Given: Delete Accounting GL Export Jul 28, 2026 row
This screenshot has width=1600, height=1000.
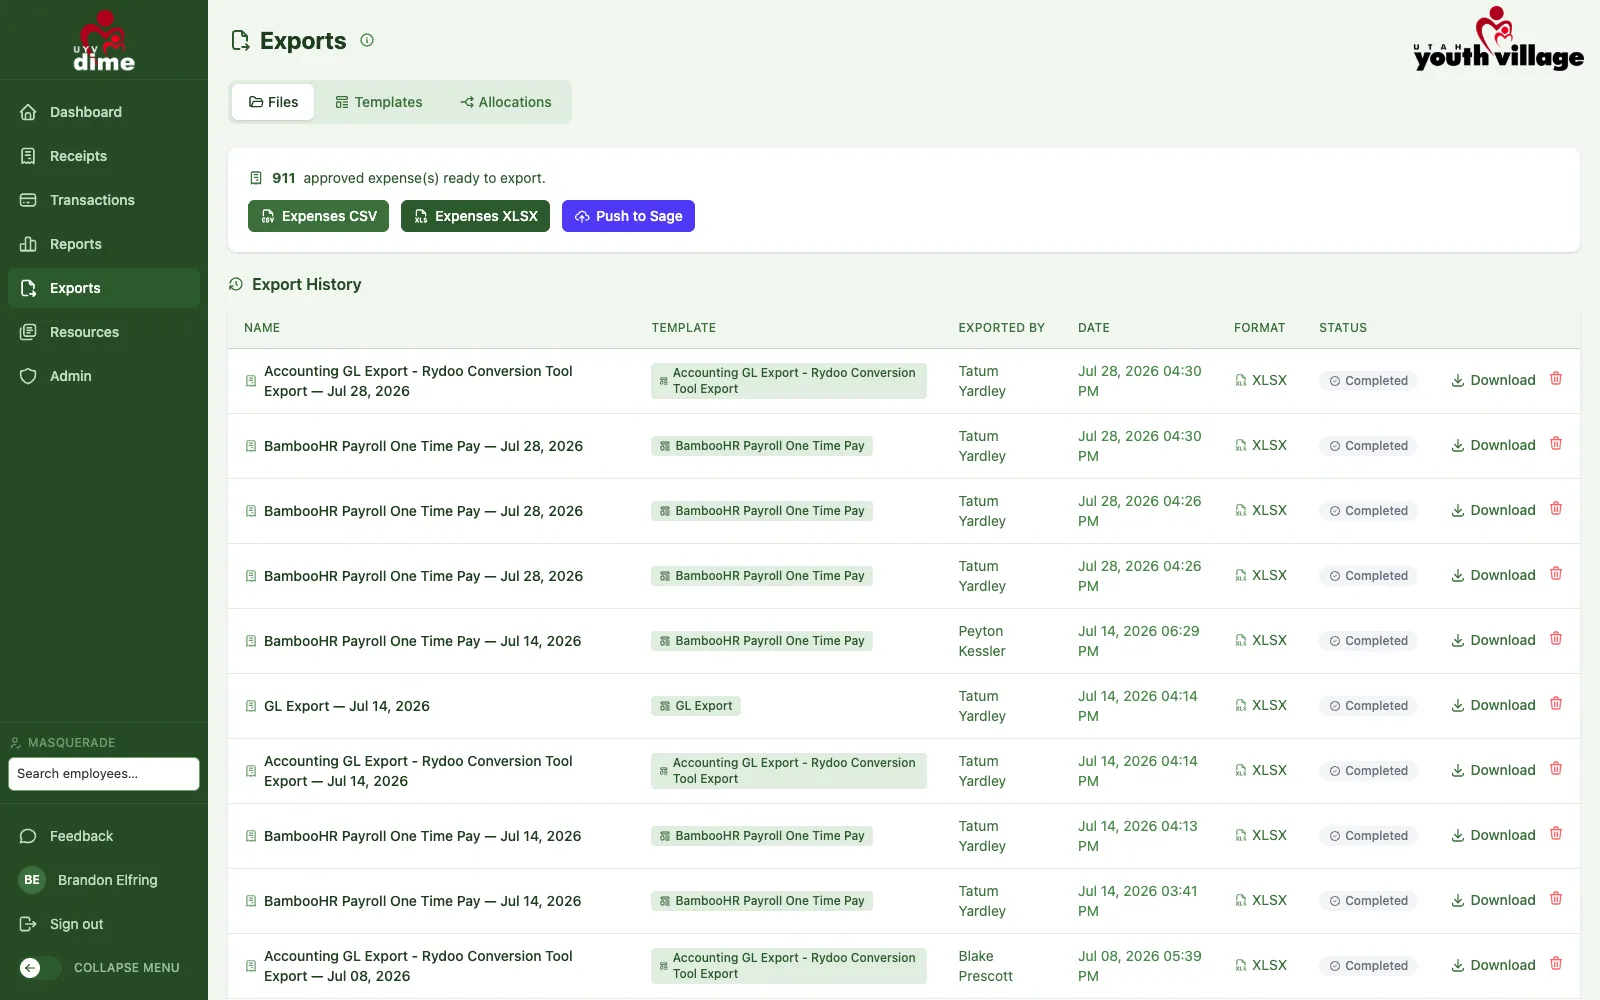Looking at the screenshot, I should 1556,379.
